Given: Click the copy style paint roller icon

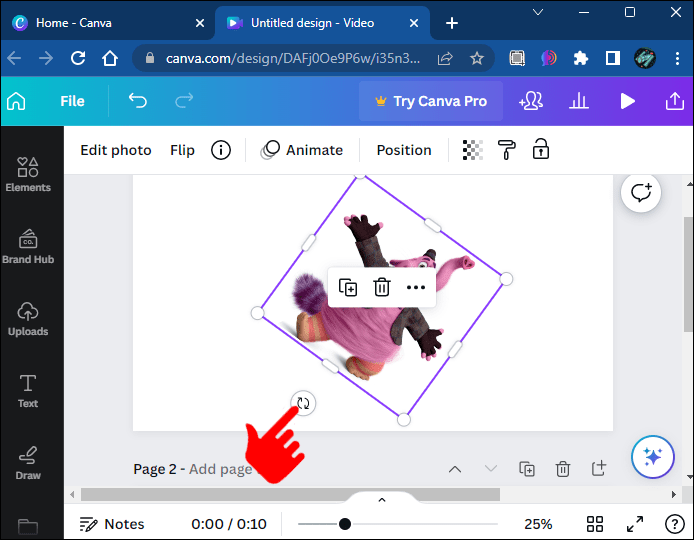Looking at the screenshot, I should (x=506, y=150).
